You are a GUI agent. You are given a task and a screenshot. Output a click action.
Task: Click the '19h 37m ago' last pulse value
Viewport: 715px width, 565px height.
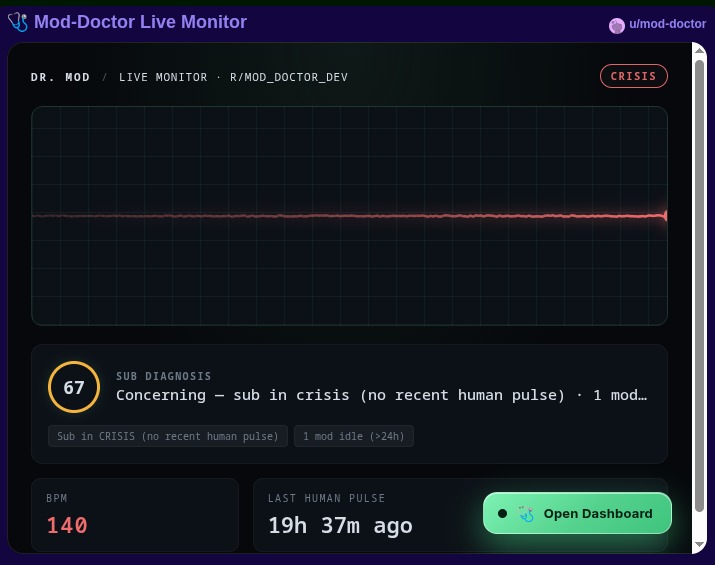[x=340, y=525]
